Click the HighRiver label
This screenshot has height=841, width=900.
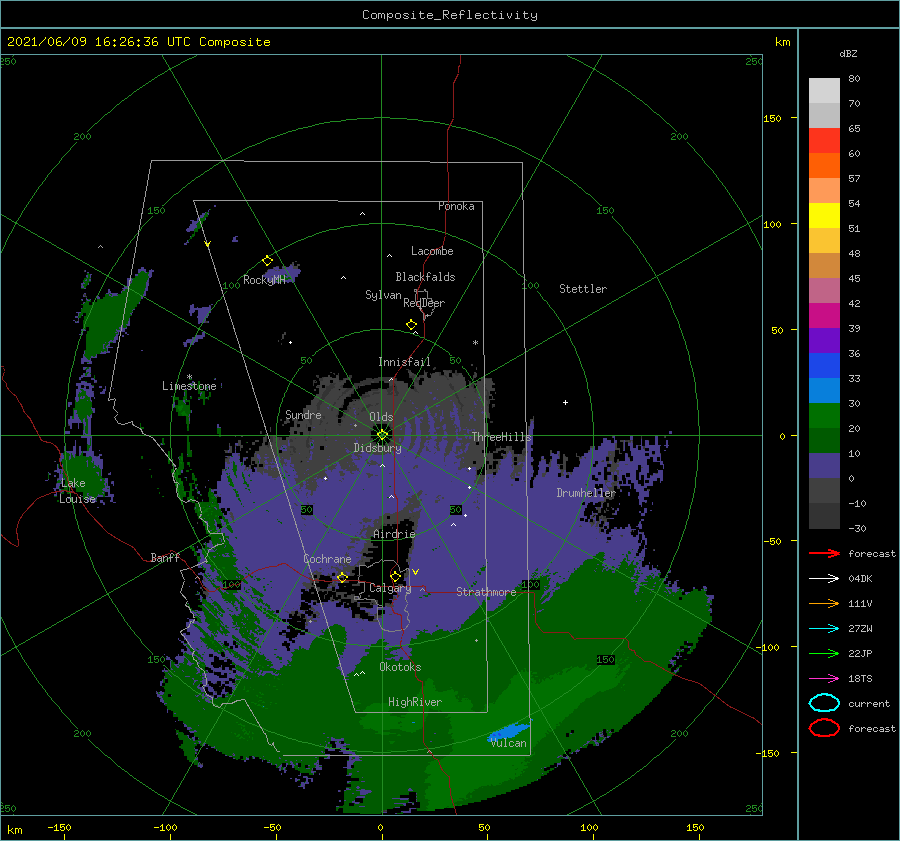tap(415, 702)
